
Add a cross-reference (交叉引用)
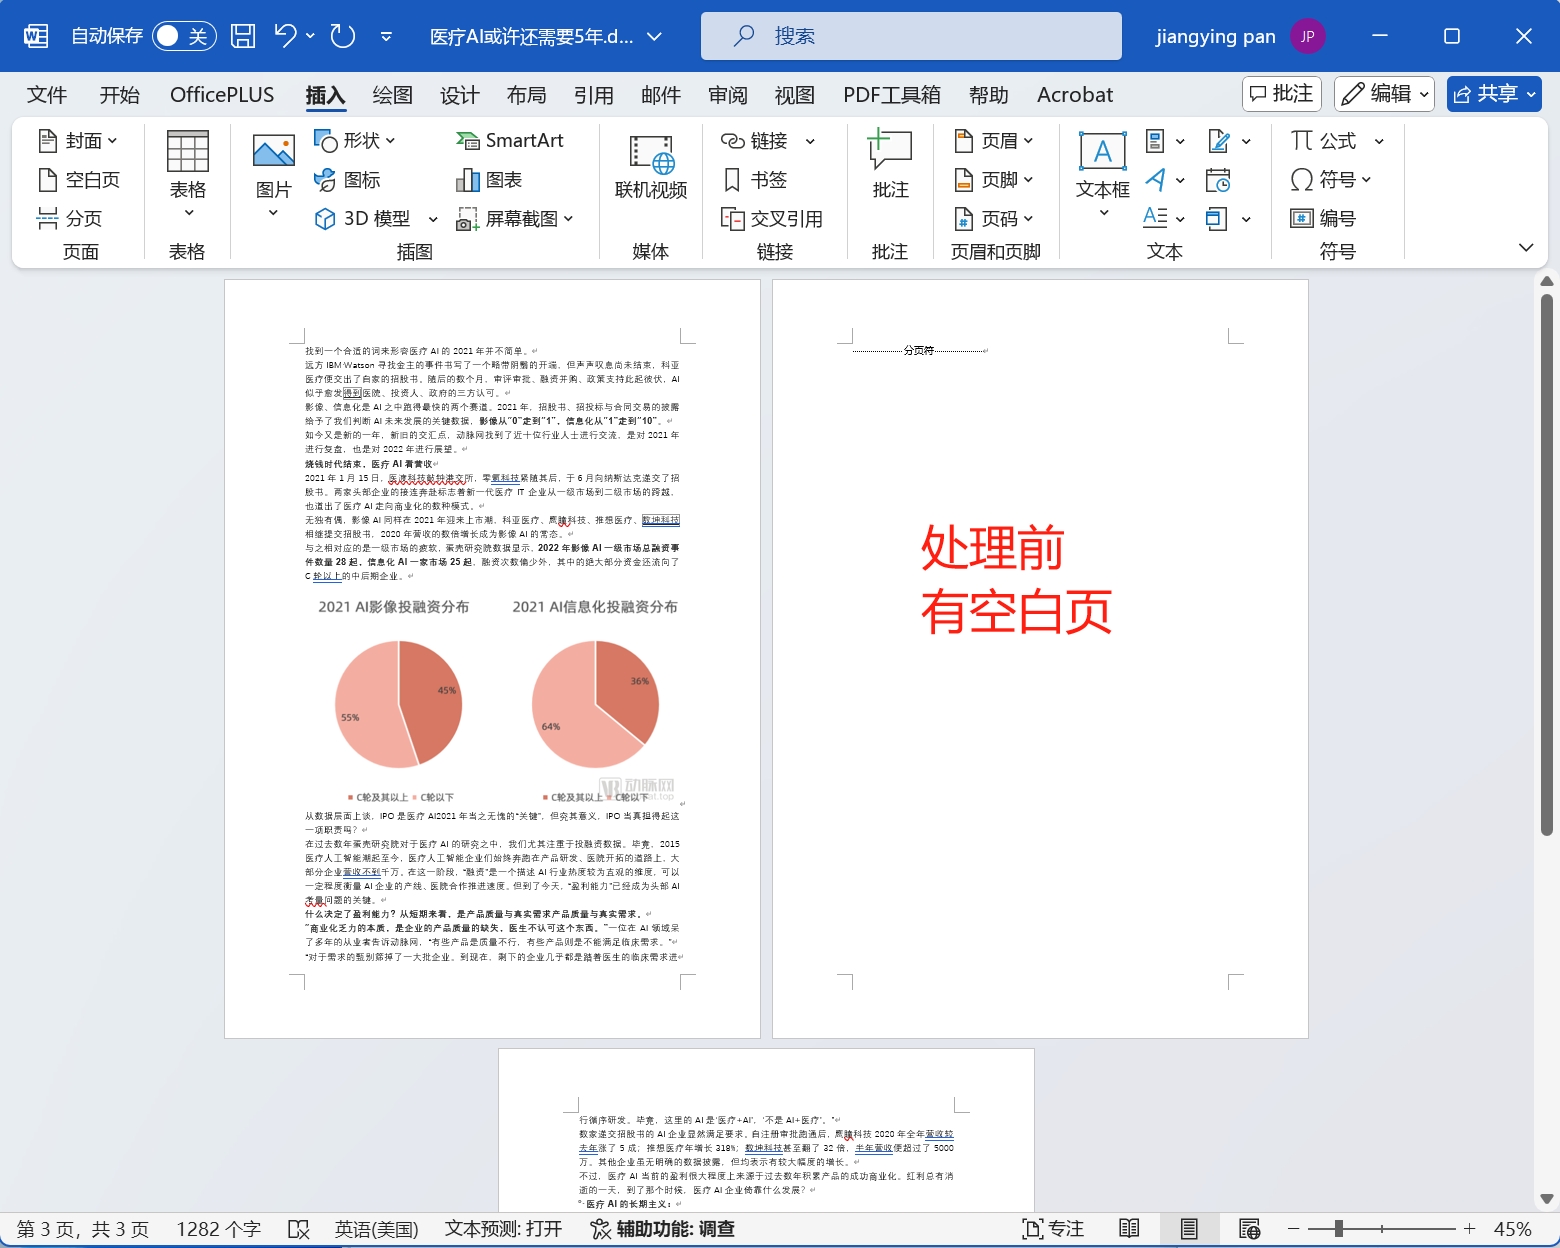click(772, 219)
